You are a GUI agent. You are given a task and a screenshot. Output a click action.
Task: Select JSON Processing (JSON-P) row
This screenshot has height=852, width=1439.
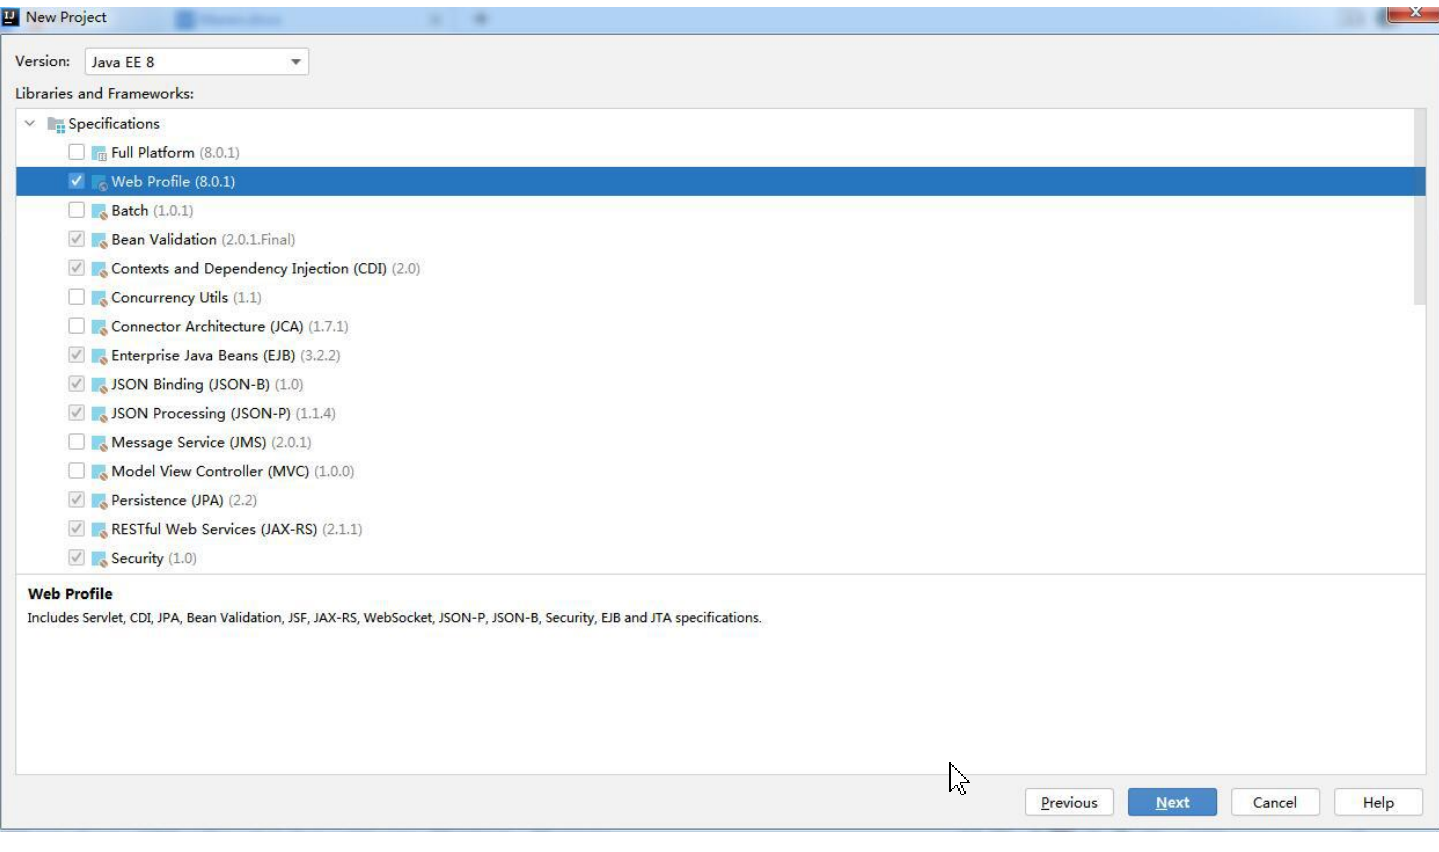pos(714,414)
